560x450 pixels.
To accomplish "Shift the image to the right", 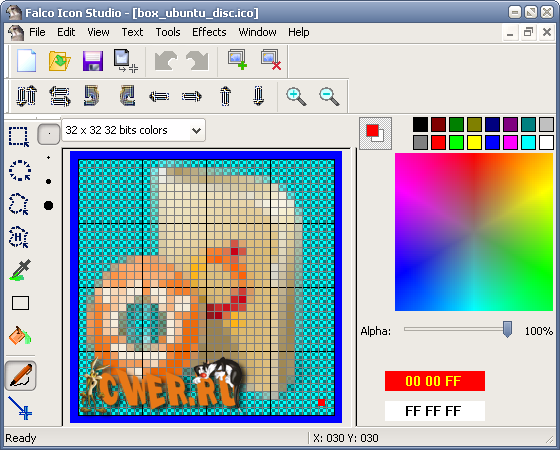I will (192, 96).
